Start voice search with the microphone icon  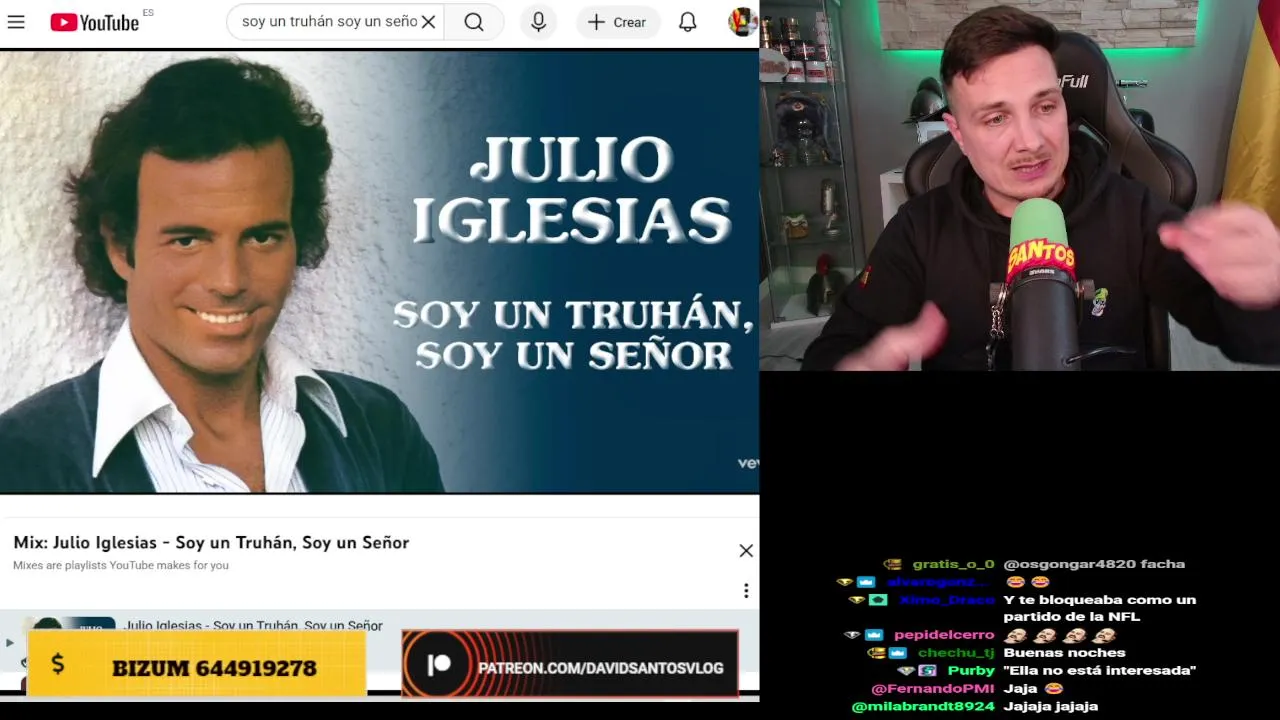pyautogui.click(x=538, y=22)
